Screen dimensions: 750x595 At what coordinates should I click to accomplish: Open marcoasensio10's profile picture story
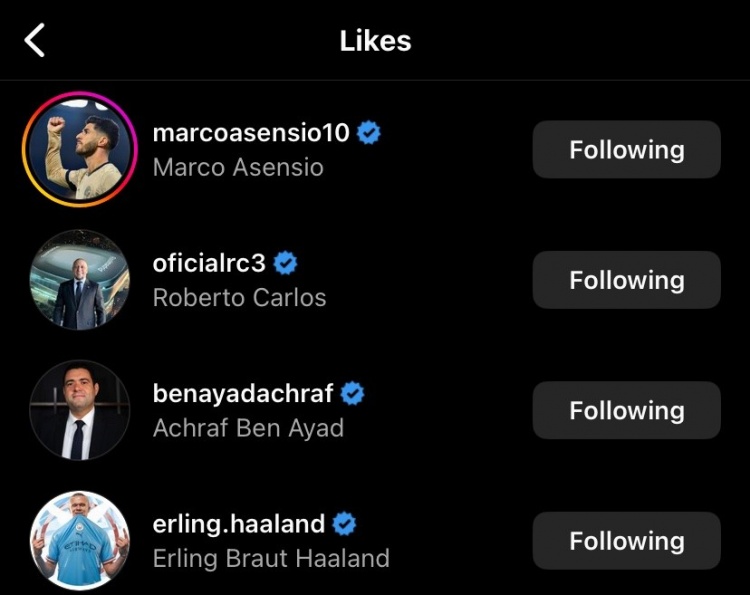coord(79,149)
